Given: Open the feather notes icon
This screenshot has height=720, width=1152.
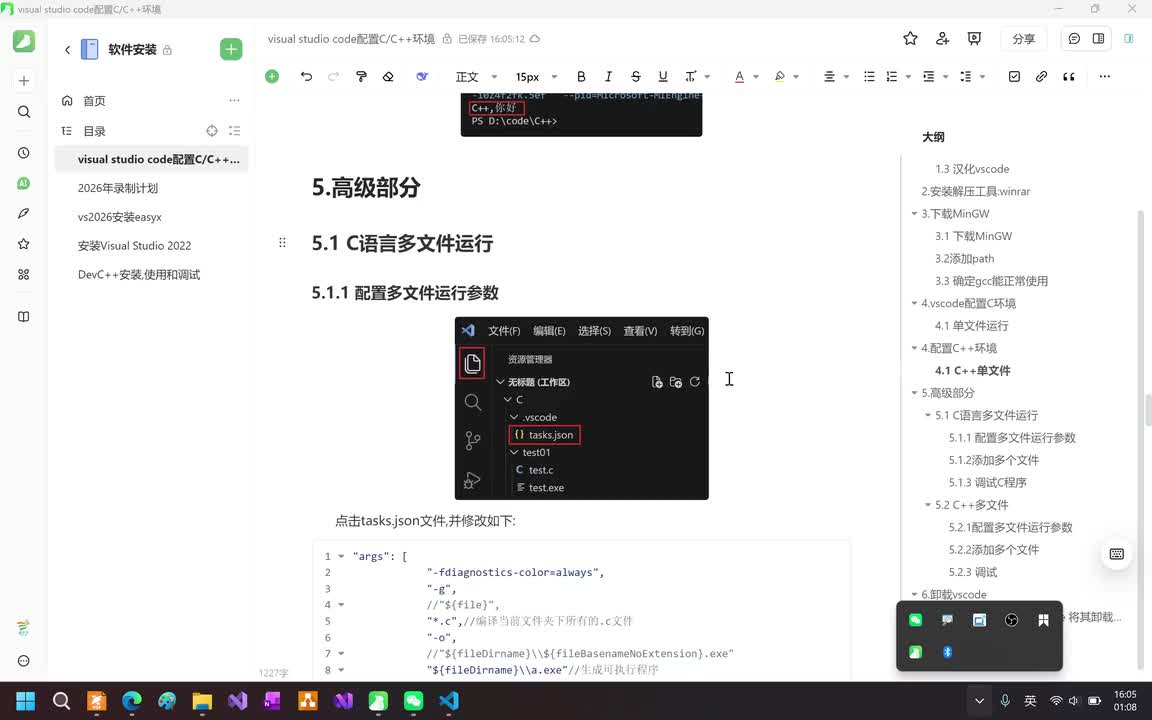Looking at the screenshot, I should click(x=24, y=213).
